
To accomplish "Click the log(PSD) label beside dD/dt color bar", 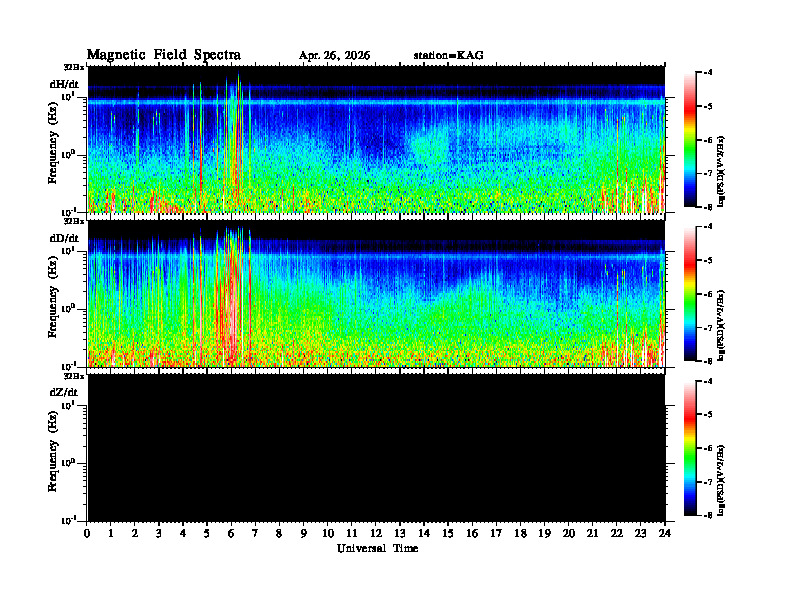I will coord(721,326).
